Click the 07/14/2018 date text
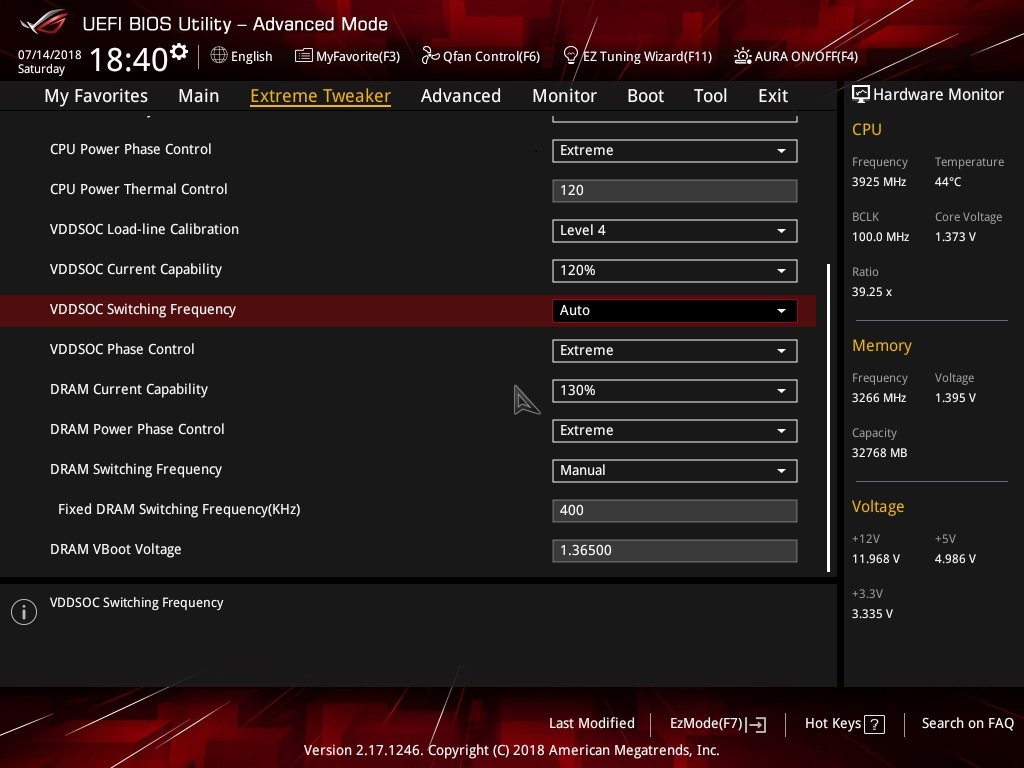 click(x=50, y=55)
